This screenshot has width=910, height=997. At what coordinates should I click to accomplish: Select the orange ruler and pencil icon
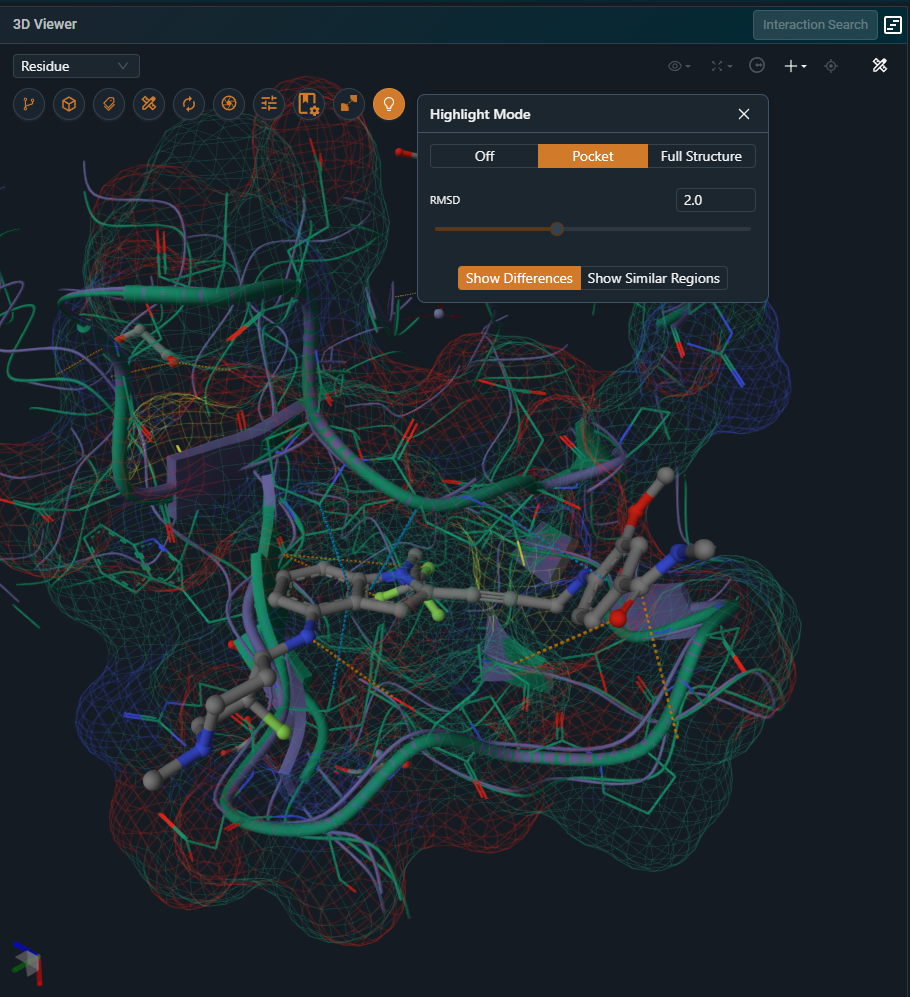pos(148,104)
